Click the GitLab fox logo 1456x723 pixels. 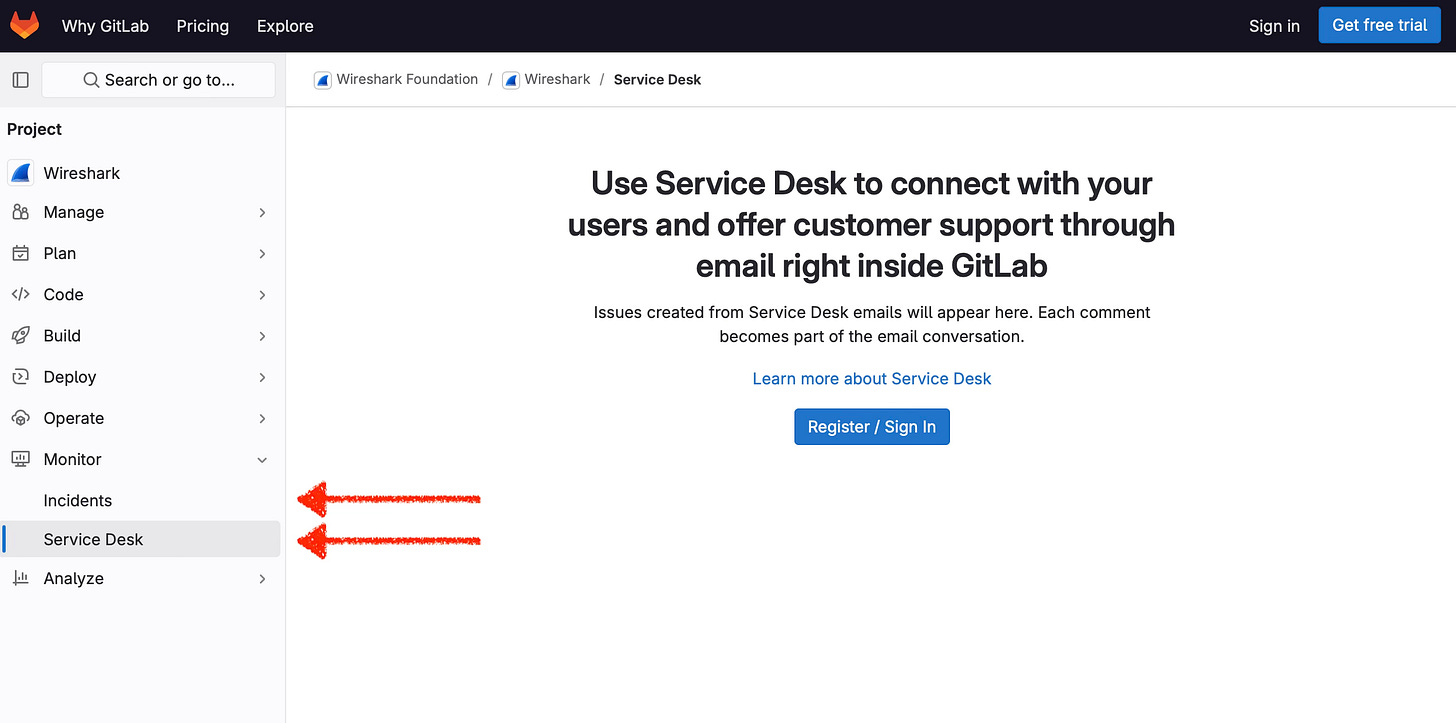tap(25, 25)
